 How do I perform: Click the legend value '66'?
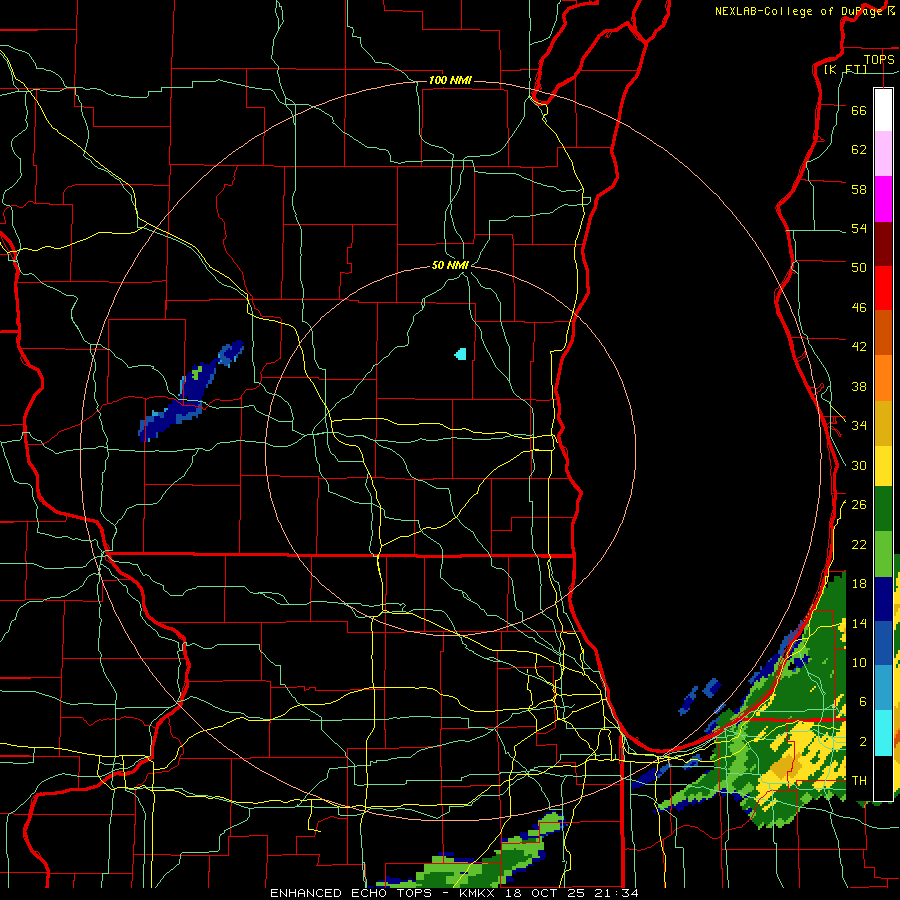pos(859,110)
